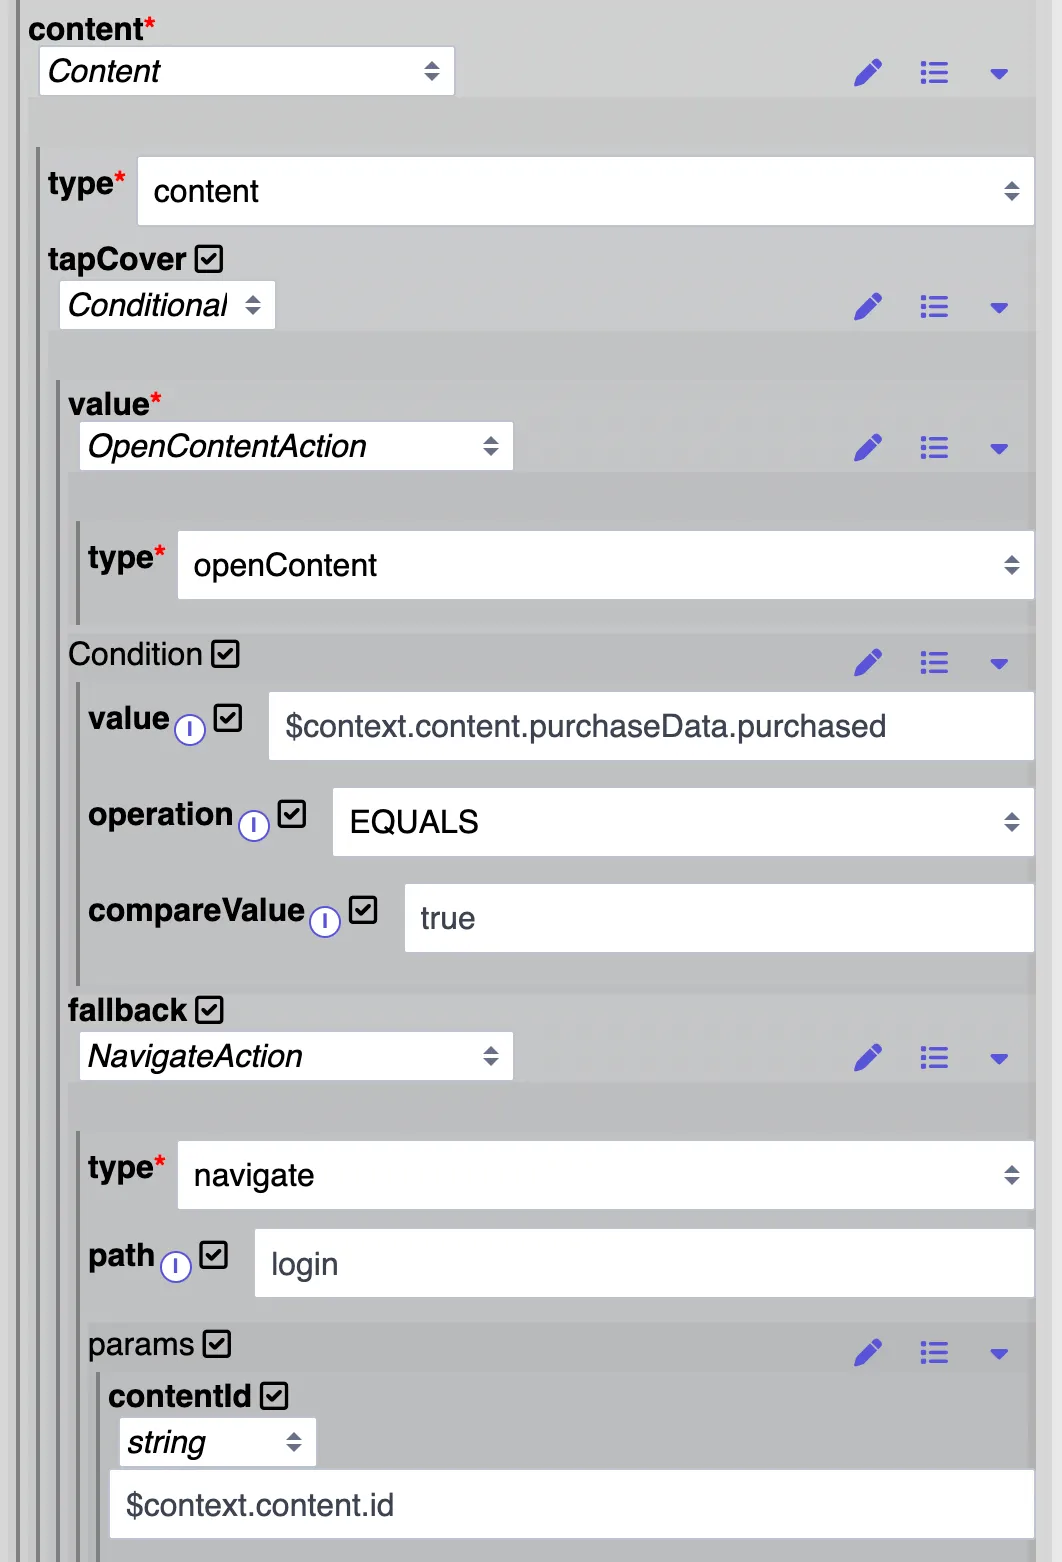Open the Conditional dropdown under tapCover
Image resolution: width=1062 pixels, height=1562 pixels.
[x=167, y=305]
